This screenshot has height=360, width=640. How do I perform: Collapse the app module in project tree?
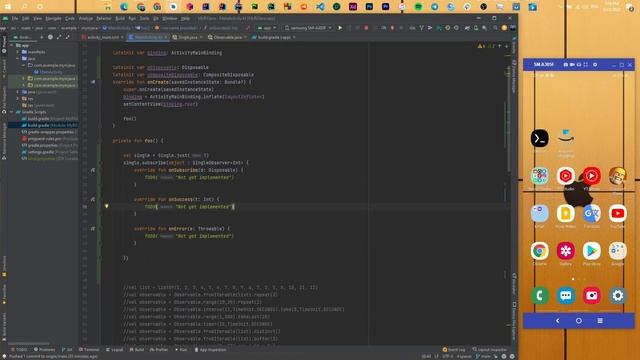[12, 45]
